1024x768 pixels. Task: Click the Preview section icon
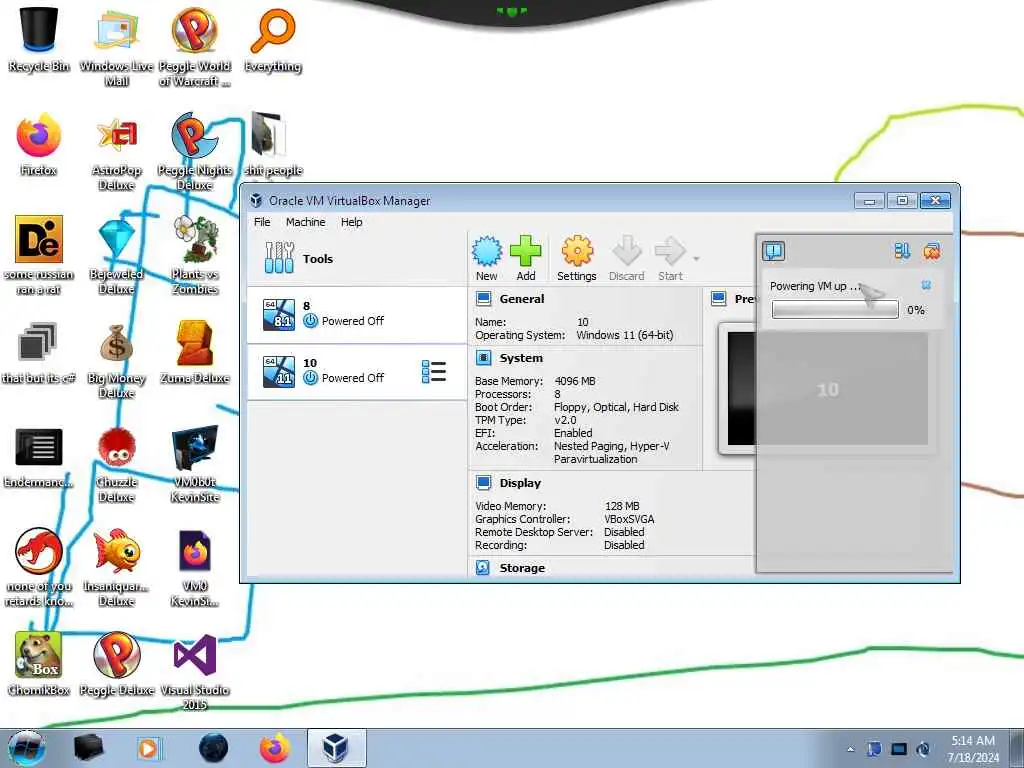pos(718,299)
